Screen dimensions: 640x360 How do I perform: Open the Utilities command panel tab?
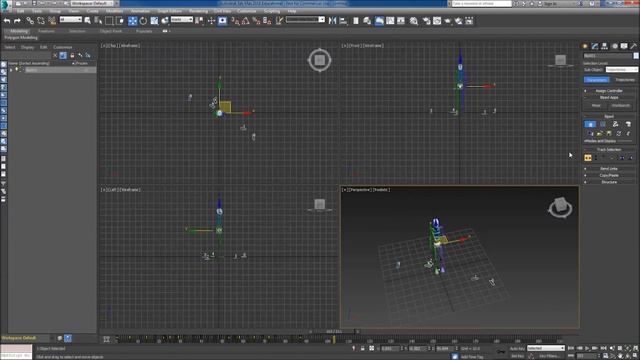coord(633,46)
